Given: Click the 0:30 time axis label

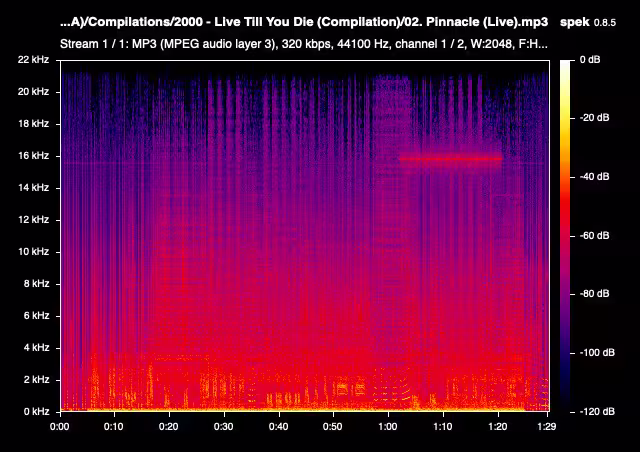Looking at the screenshot, I should (224, 427).
